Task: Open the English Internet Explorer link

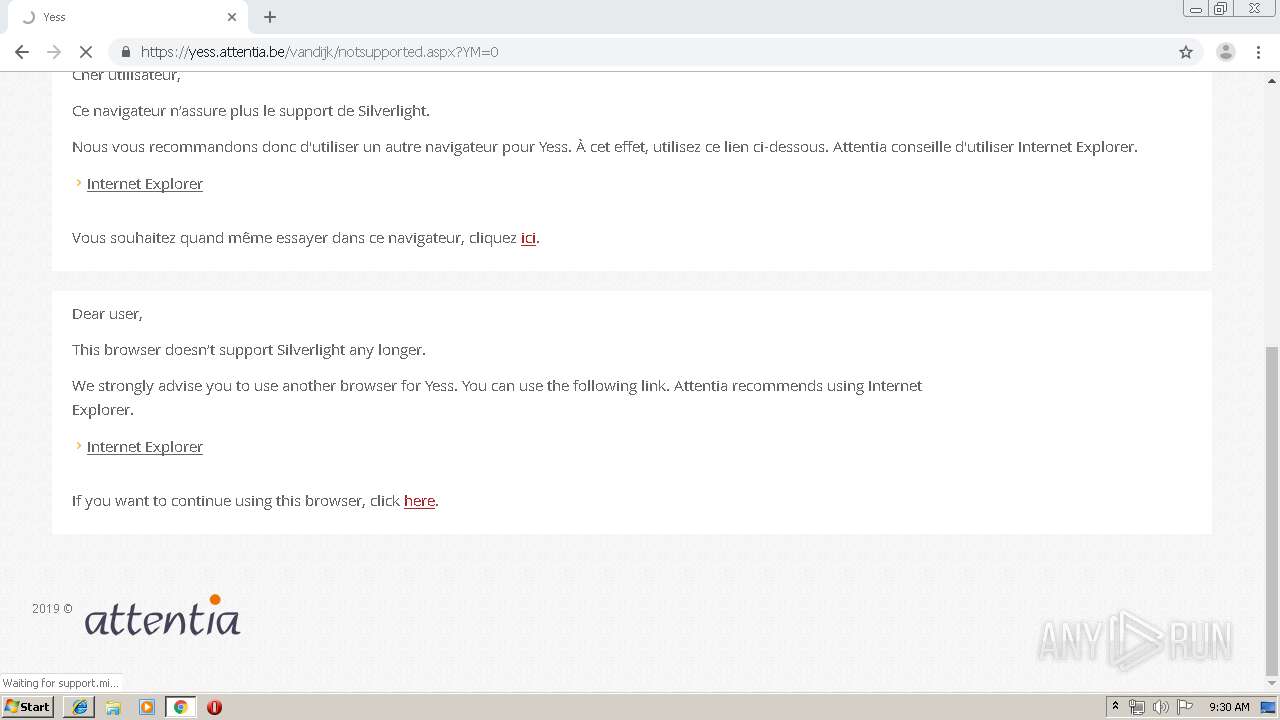Action: pos(144,447)
